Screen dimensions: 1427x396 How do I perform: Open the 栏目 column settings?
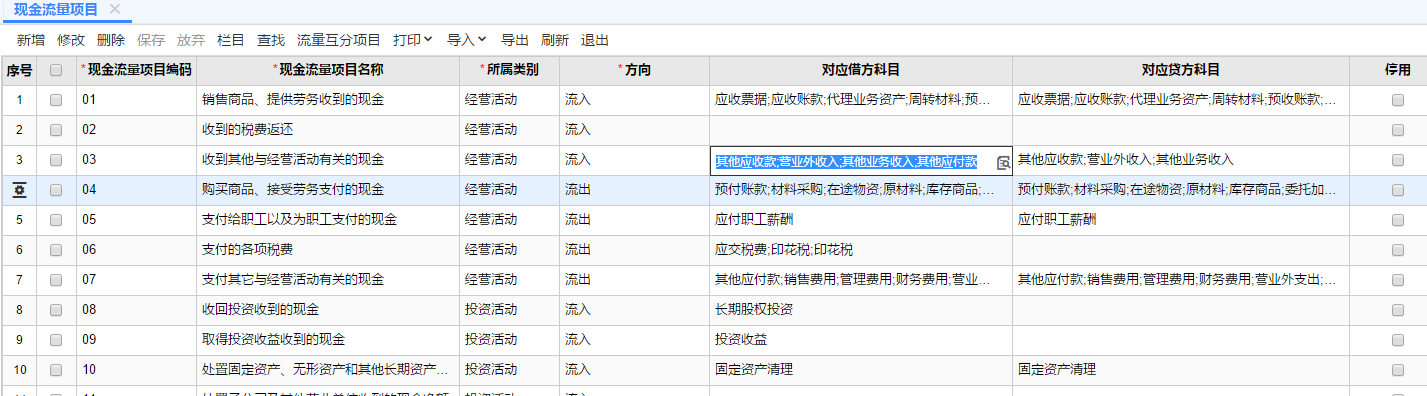pyautogui.click(x=231, y=40)
